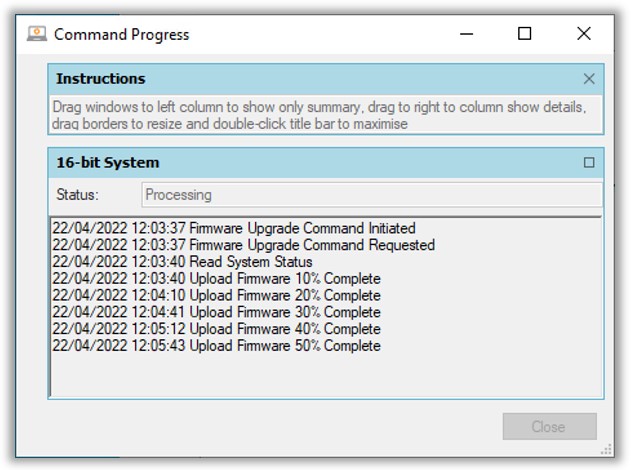
Task: Click the Upload Firmware 40% Complete line
Action: pyautogui.click(x=216, y=329)
